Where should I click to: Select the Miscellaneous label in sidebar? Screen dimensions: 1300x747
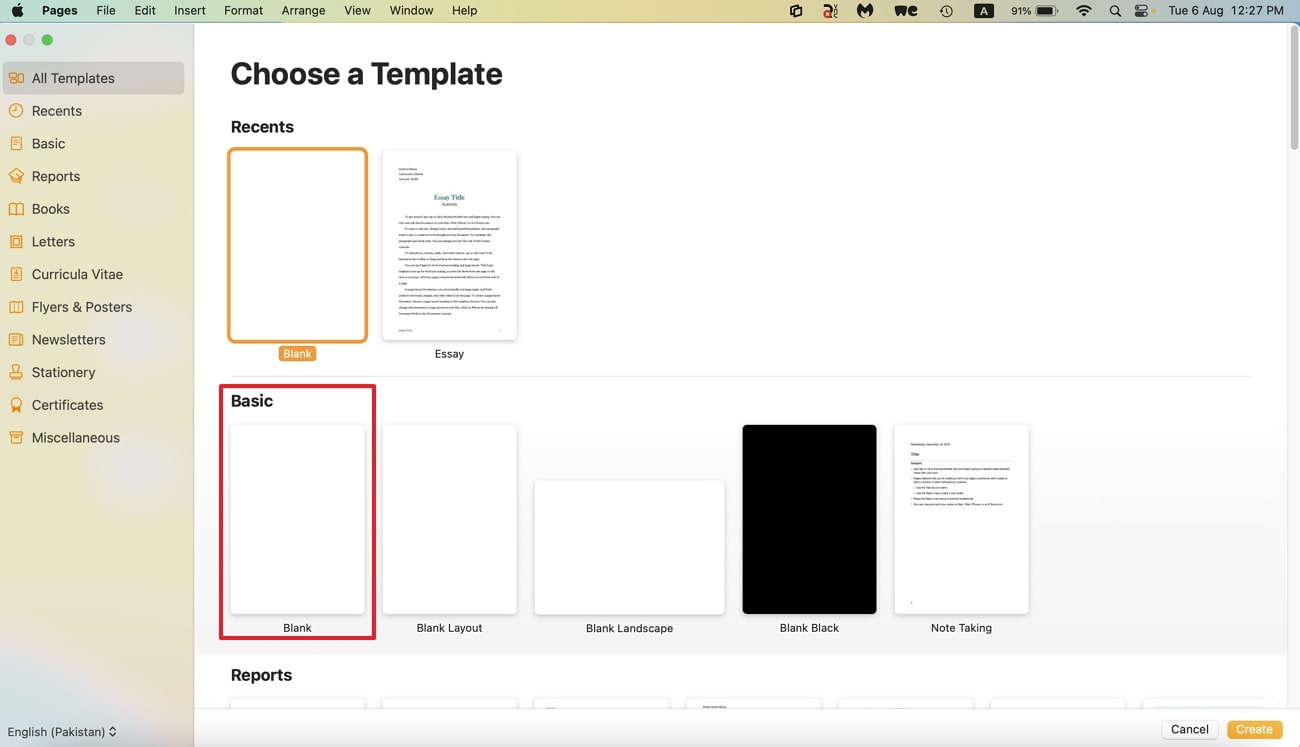[76, 437]
